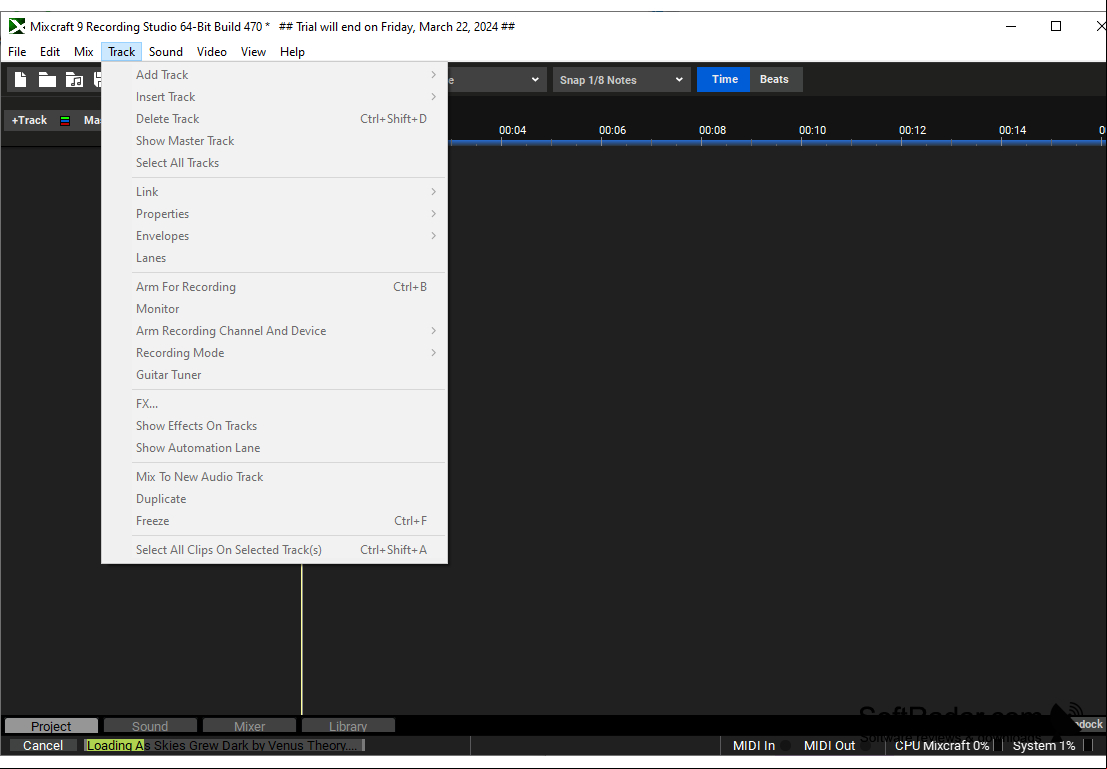
Task: Switch timeline to Beats mode
Action: click(x=774, y=80)
